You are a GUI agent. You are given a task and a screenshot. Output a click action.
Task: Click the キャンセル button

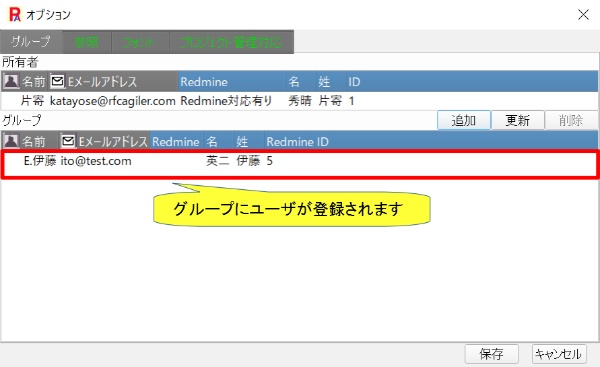[559, 354]
